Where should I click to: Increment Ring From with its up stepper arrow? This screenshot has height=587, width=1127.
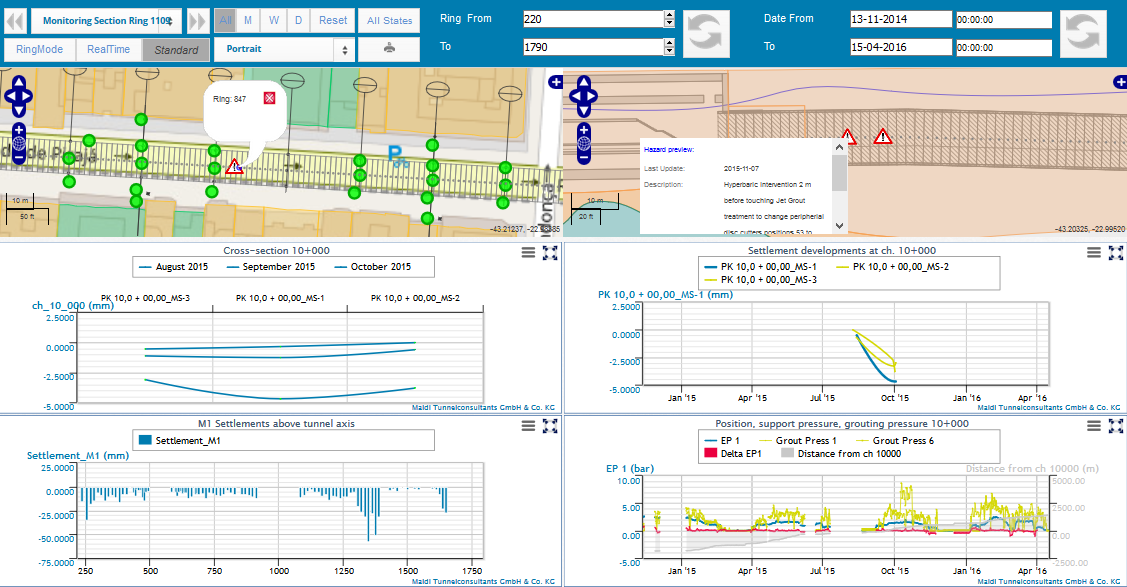coord(668,13)
